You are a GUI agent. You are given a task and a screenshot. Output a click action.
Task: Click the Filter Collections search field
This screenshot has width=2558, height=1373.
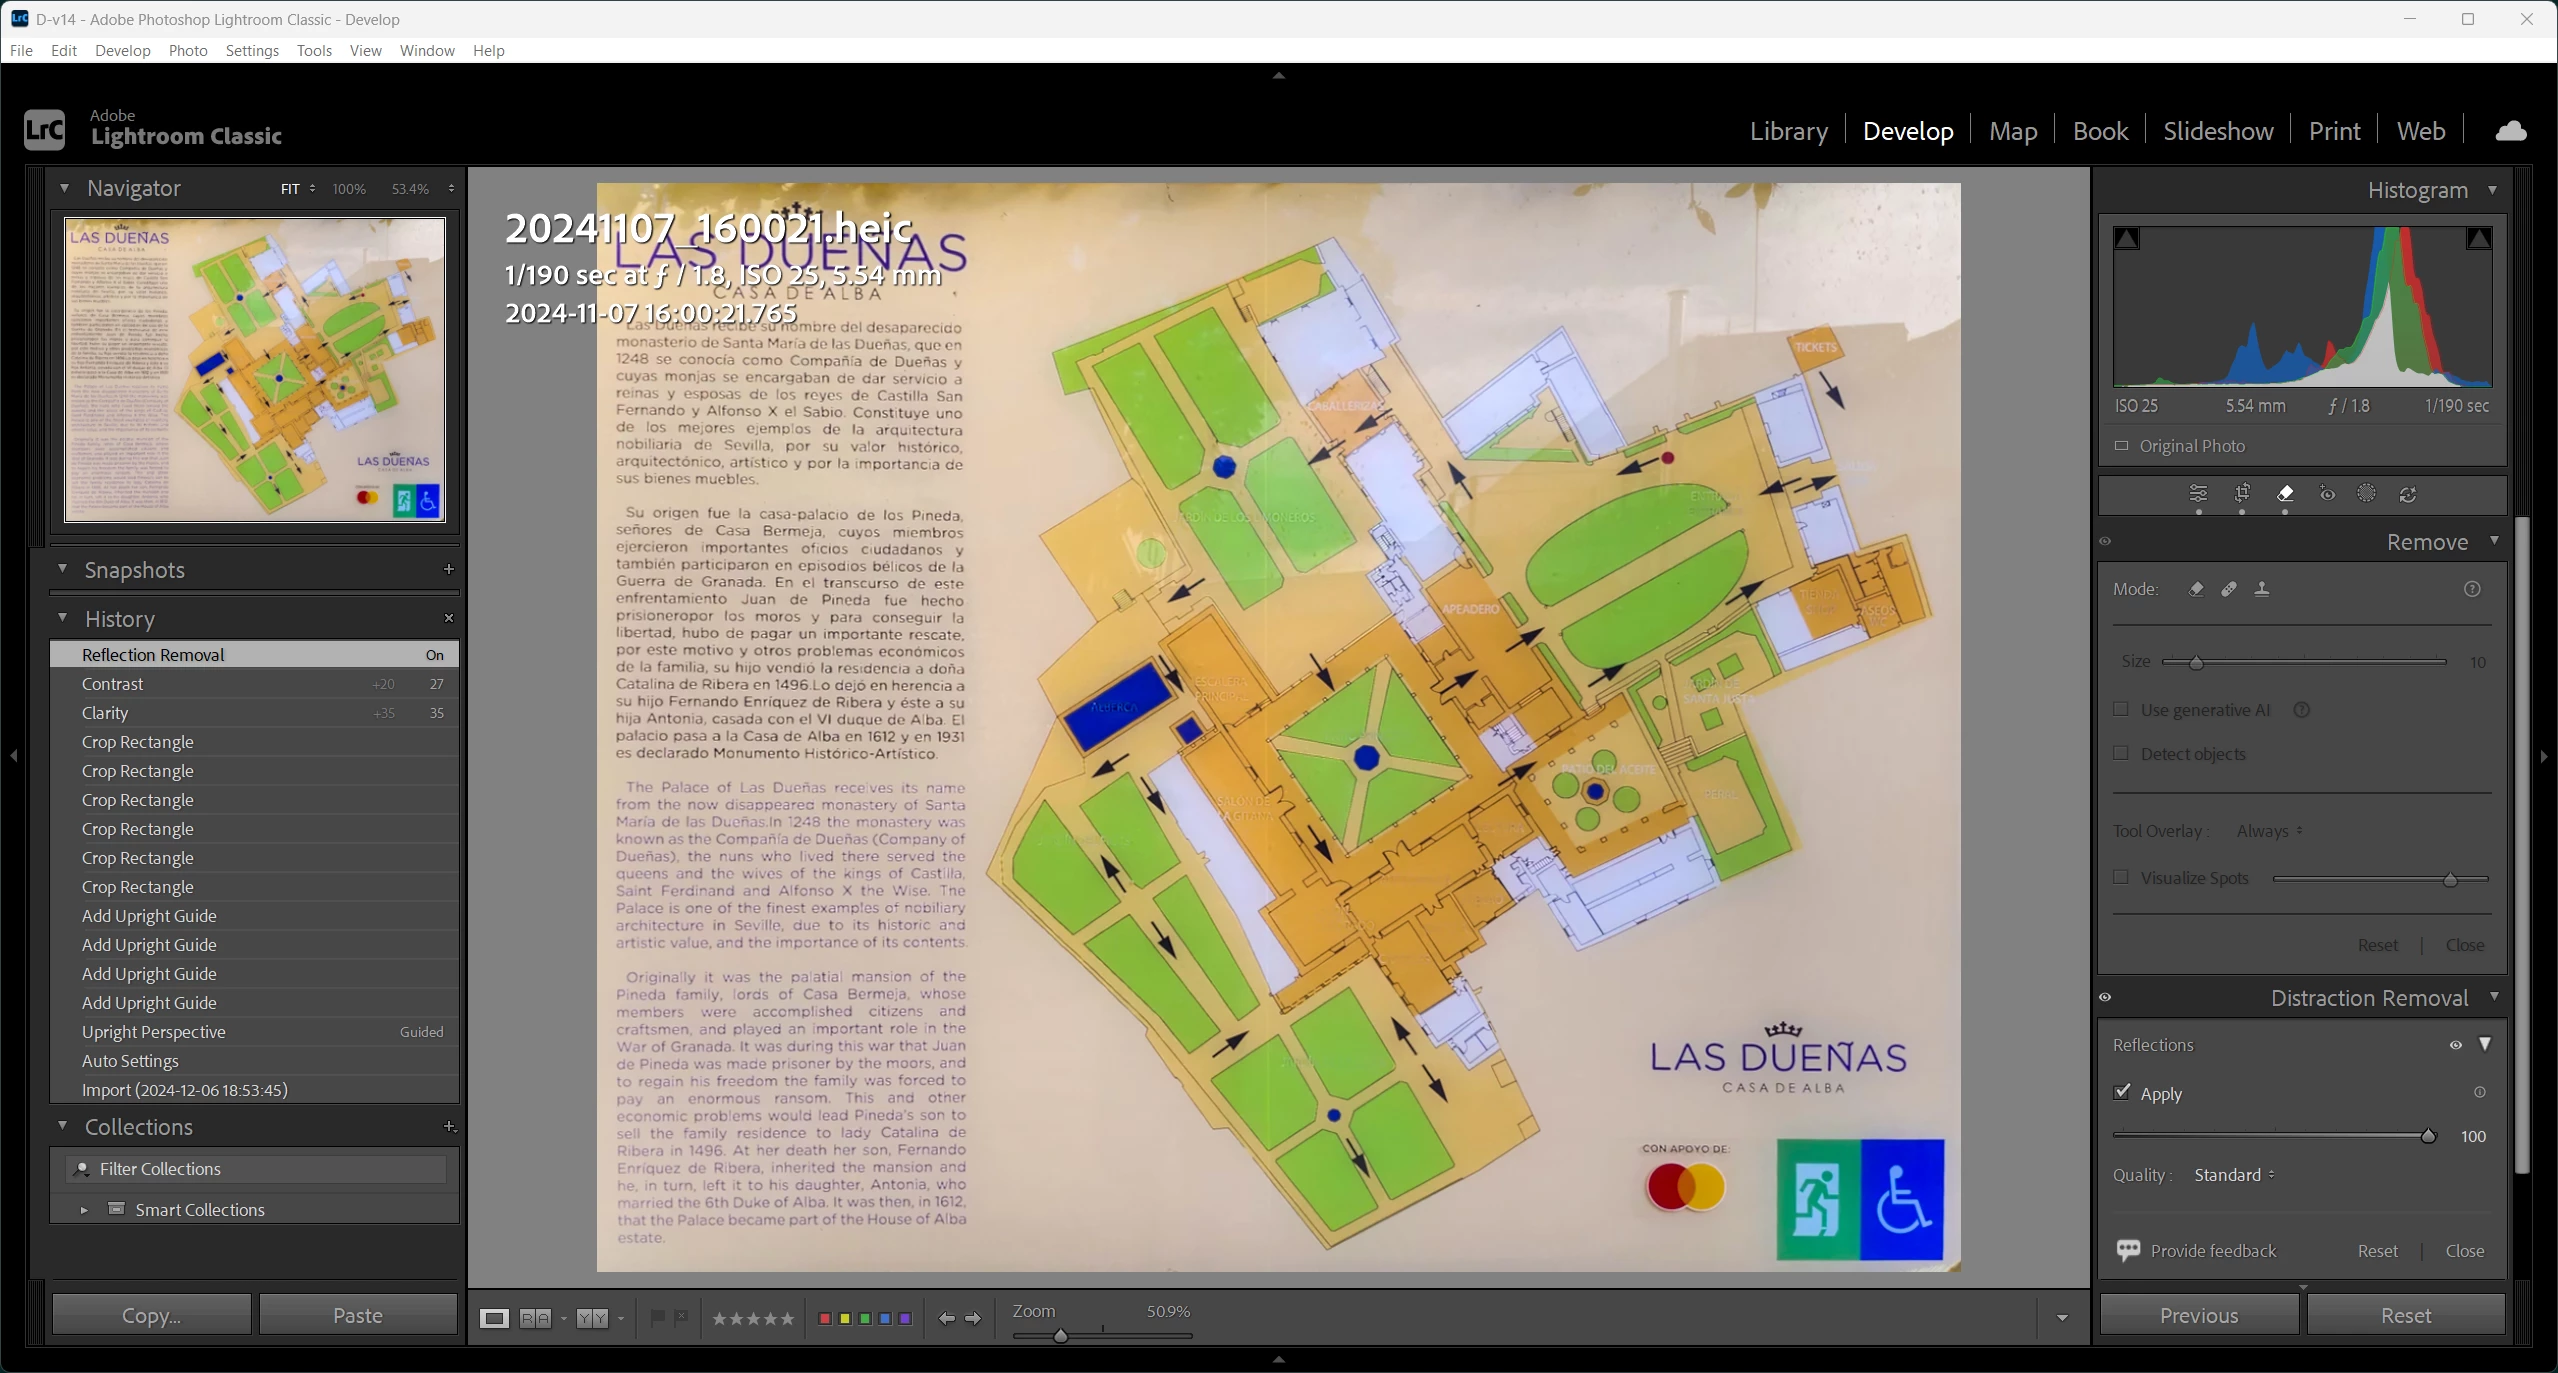[257, 1169]
